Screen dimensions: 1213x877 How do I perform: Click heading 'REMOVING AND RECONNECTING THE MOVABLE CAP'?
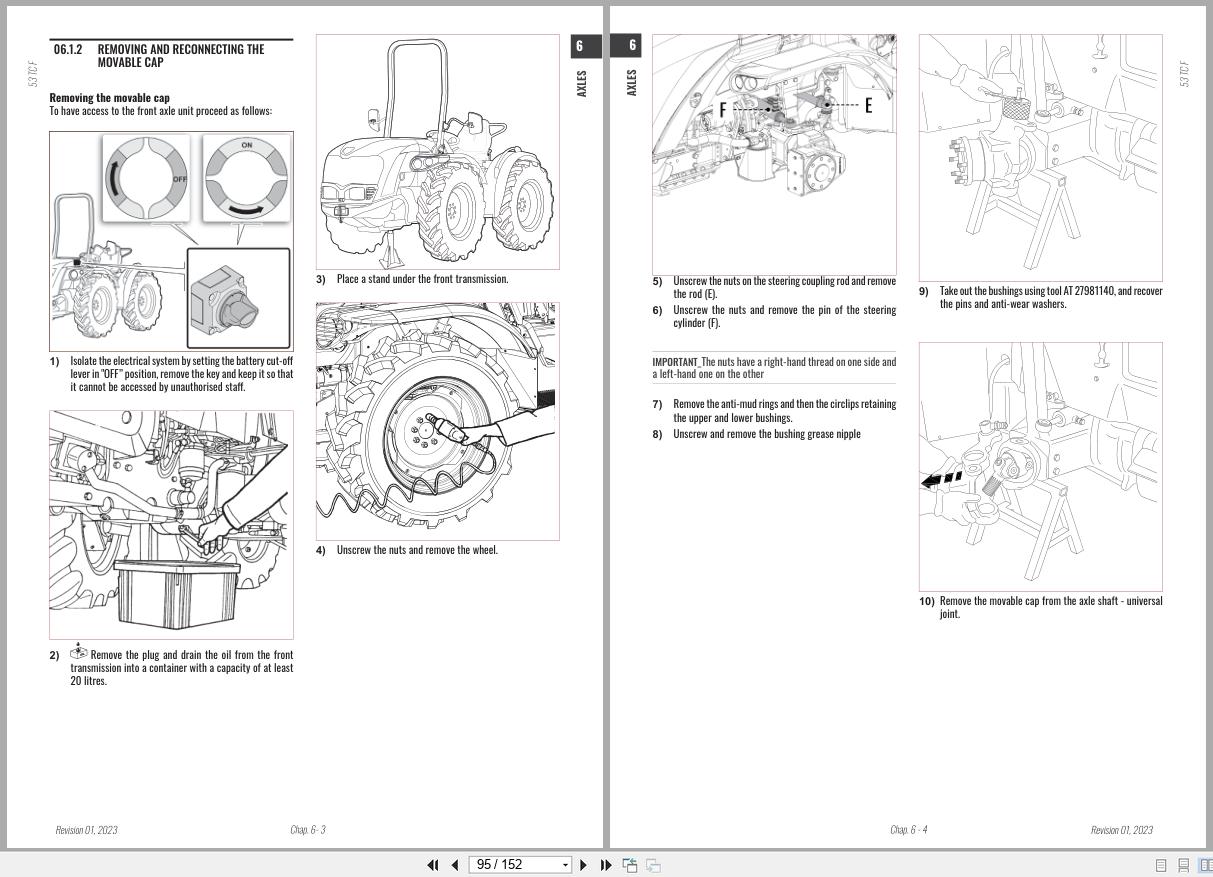[181, 55]
